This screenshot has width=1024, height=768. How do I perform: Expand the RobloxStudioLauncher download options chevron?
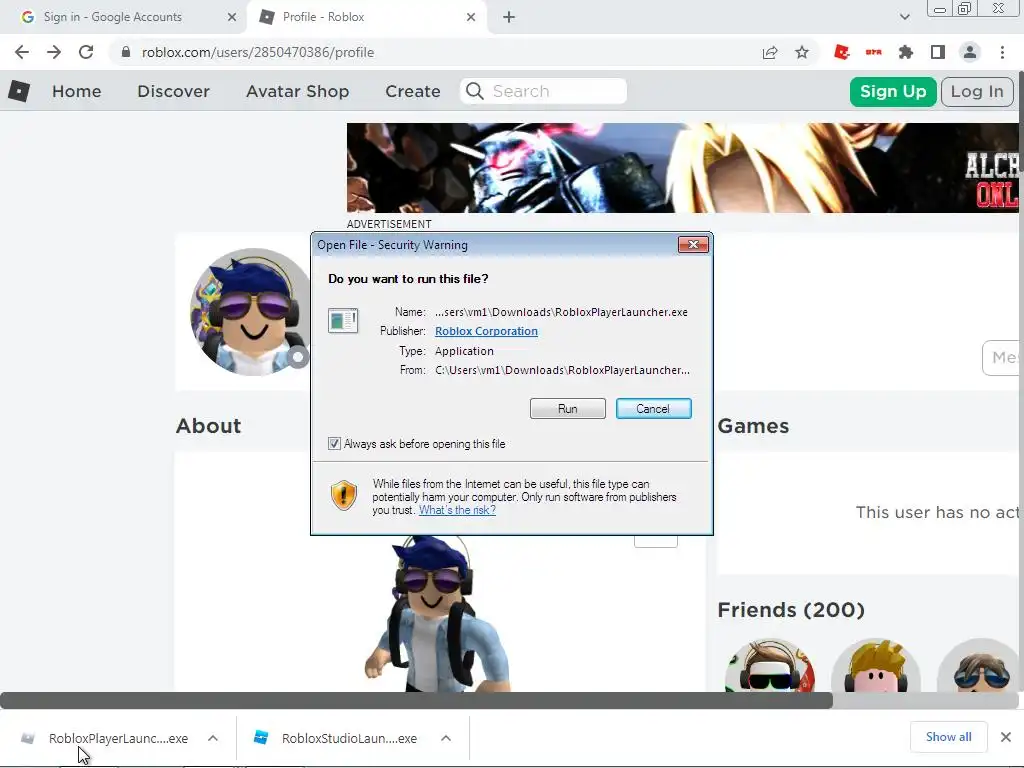[446, 738]
